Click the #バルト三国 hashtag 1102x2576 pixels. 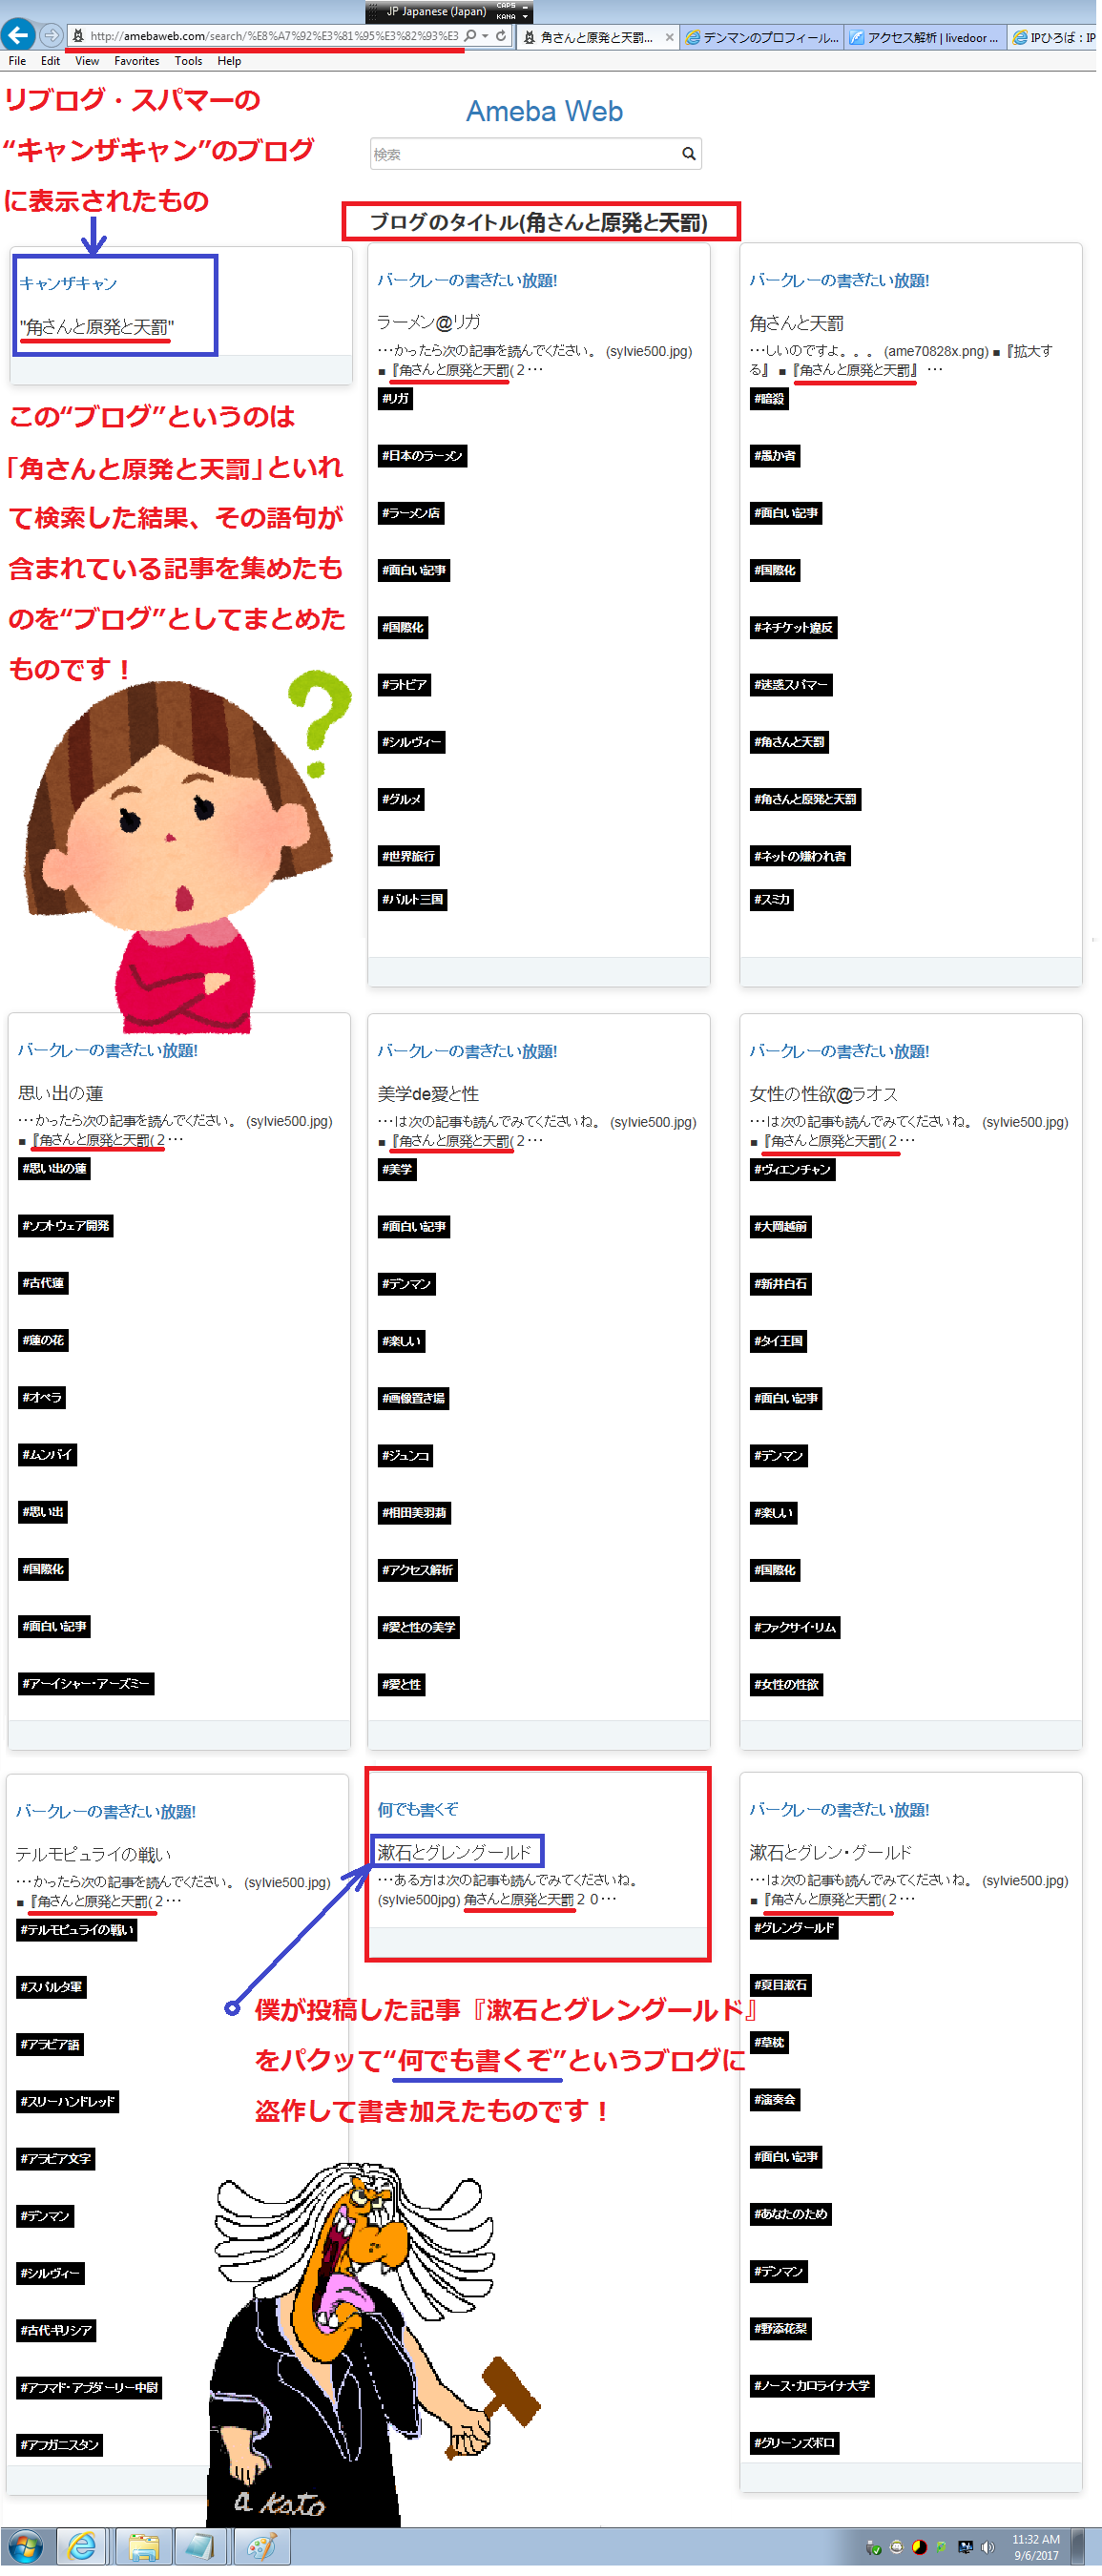coord(412,898)
